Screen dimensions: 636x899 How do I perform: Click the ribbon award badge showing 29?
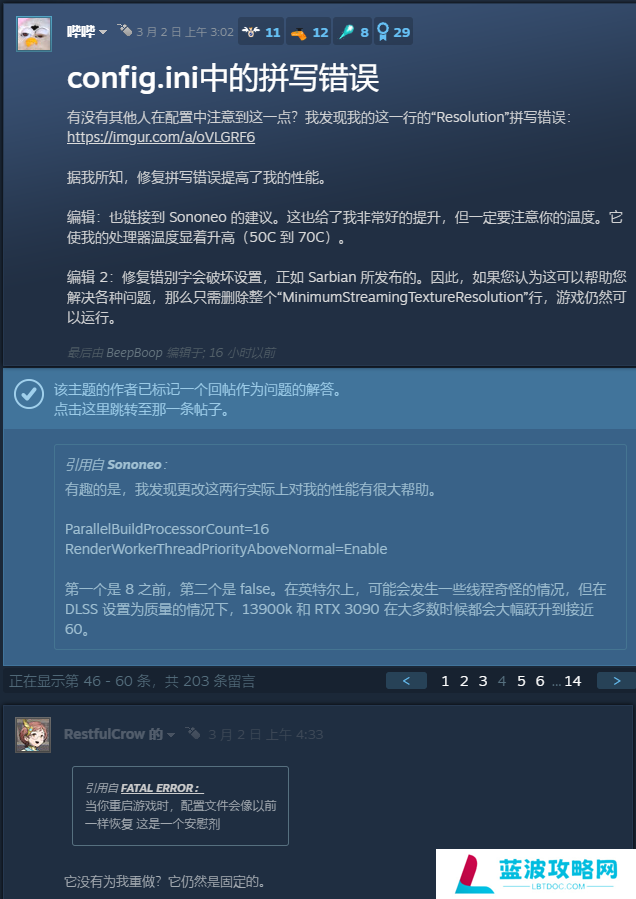[x=393, y=32]
